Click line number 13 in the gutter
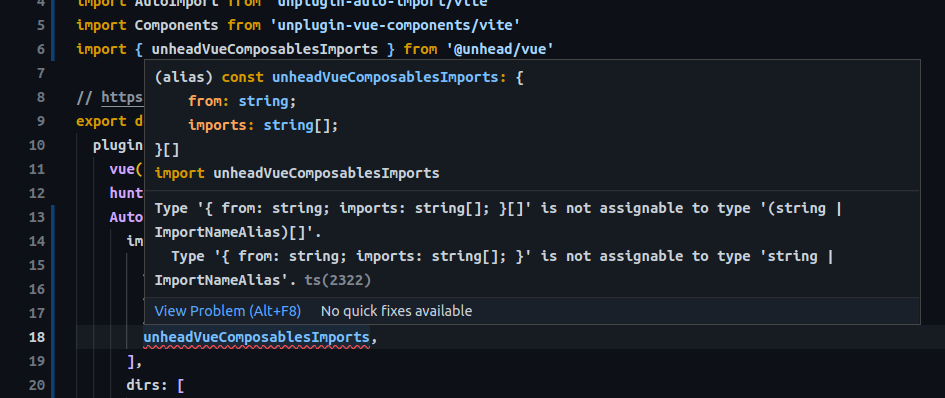This screenshot has height=398, width=945. pyautogui.click(x=37, y=217)
